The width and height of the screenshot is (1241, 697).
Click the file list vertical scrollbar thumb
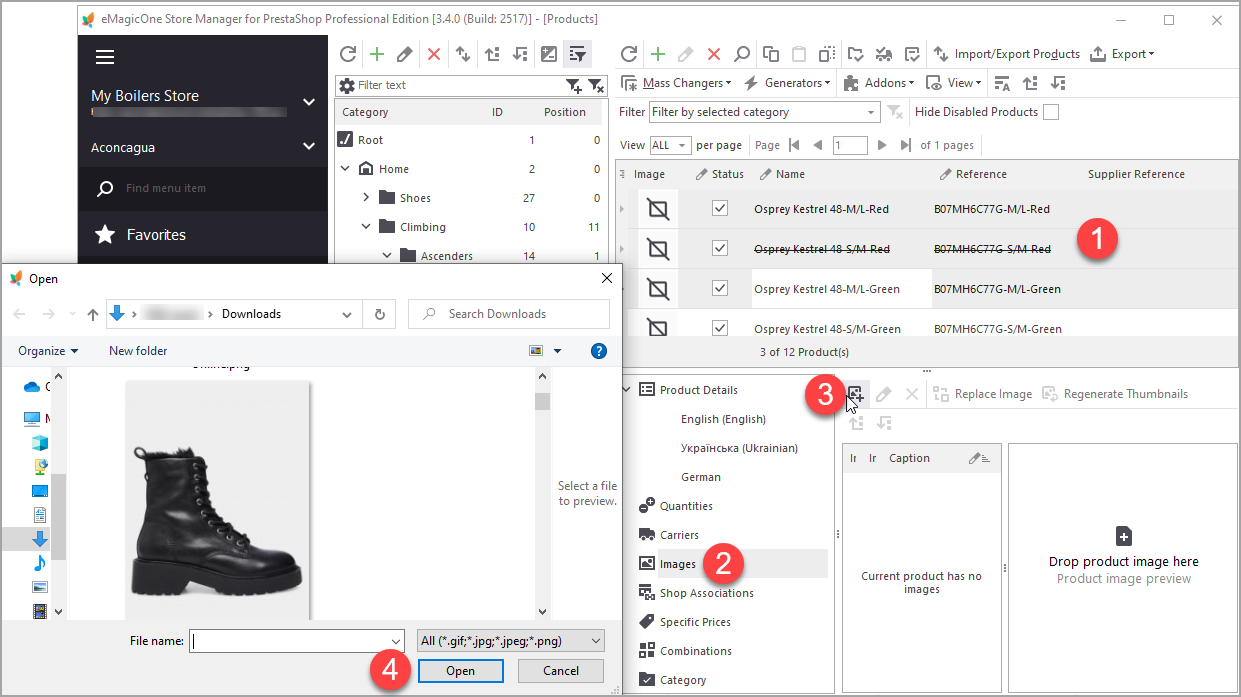coord(542,401)
